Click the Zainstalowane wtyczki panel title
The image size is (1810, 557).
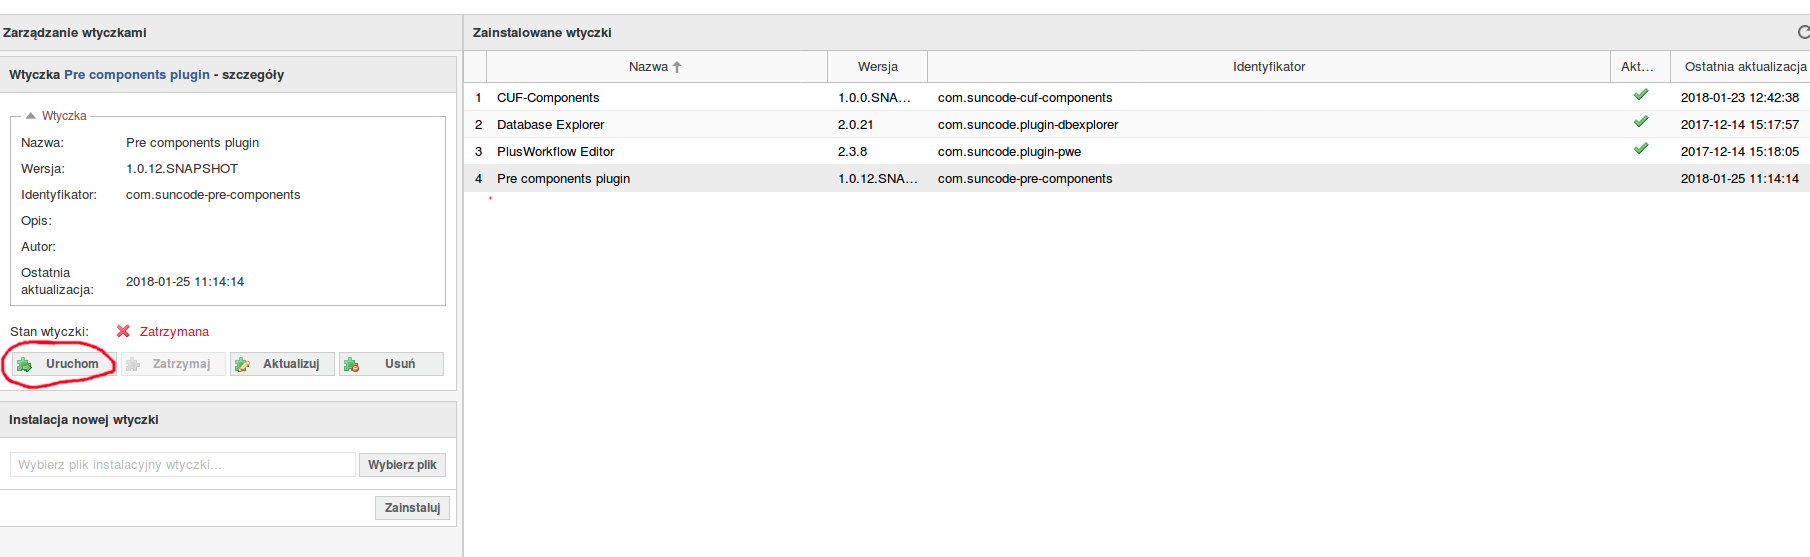coord(542,33)
